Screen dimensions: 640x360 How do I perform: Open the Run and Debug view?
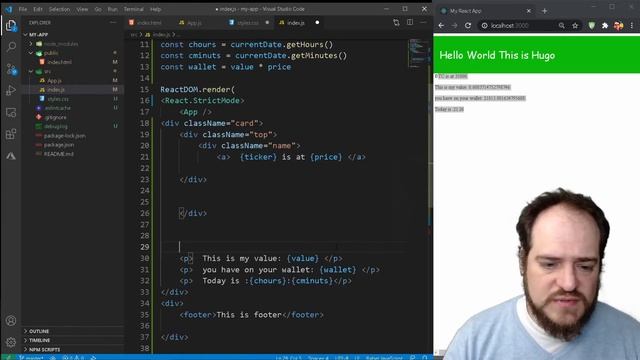coord(11,91)
